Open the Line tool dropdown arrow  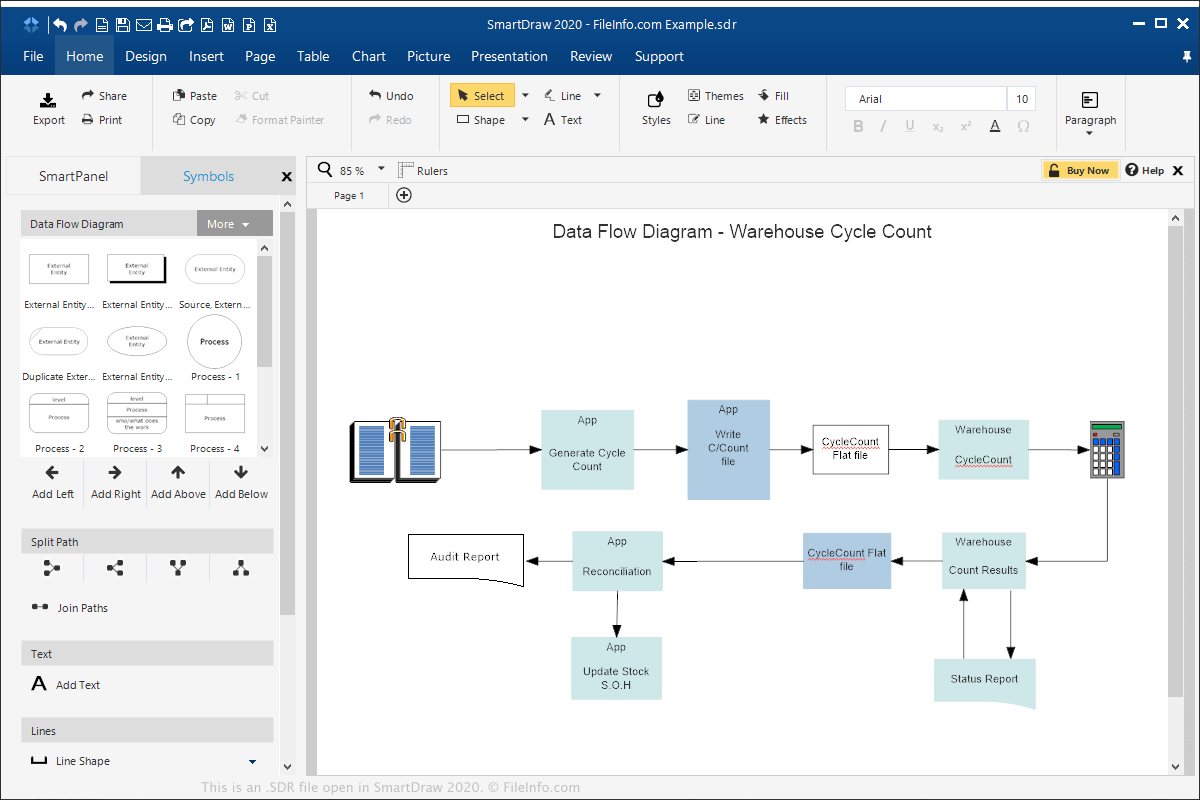pyautogui.click(x=597, y=96)
